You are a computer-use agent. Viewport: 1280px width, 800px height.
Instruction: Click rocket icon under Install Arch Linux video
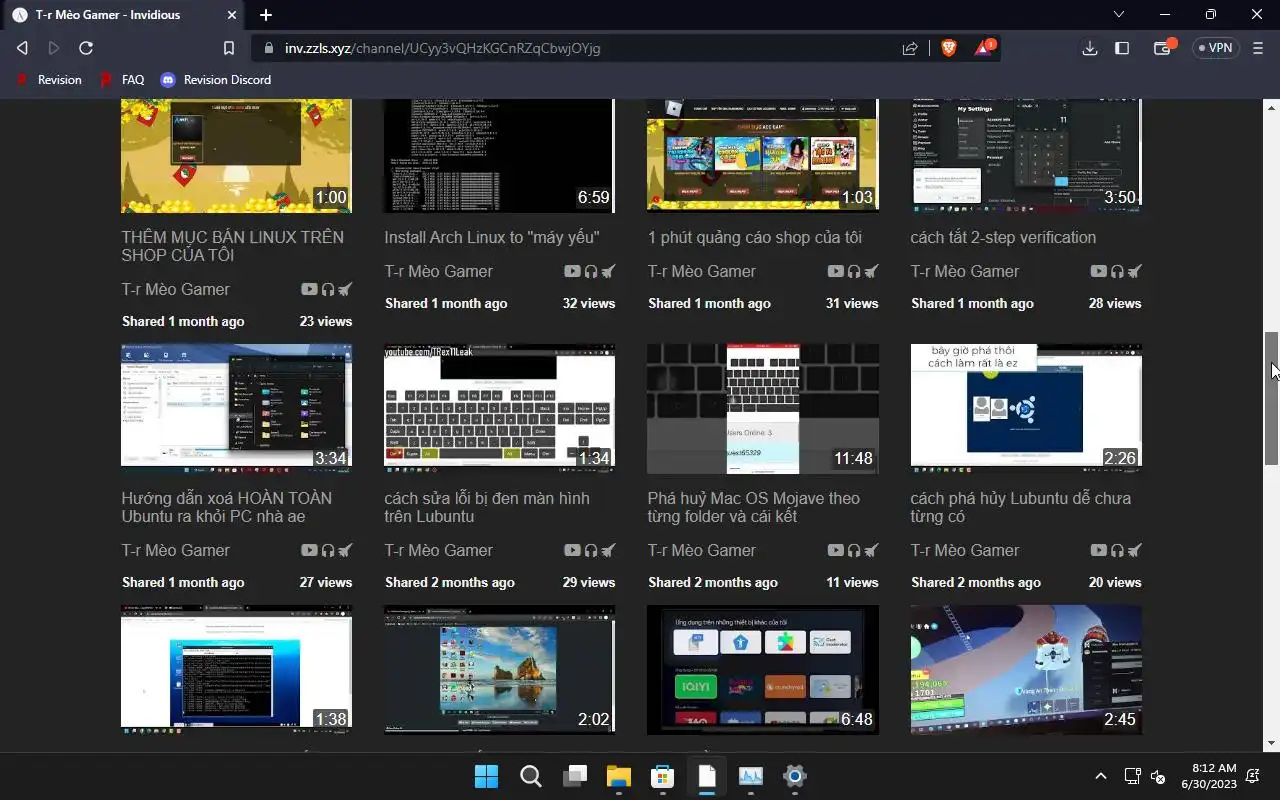[x=607, y=271]
